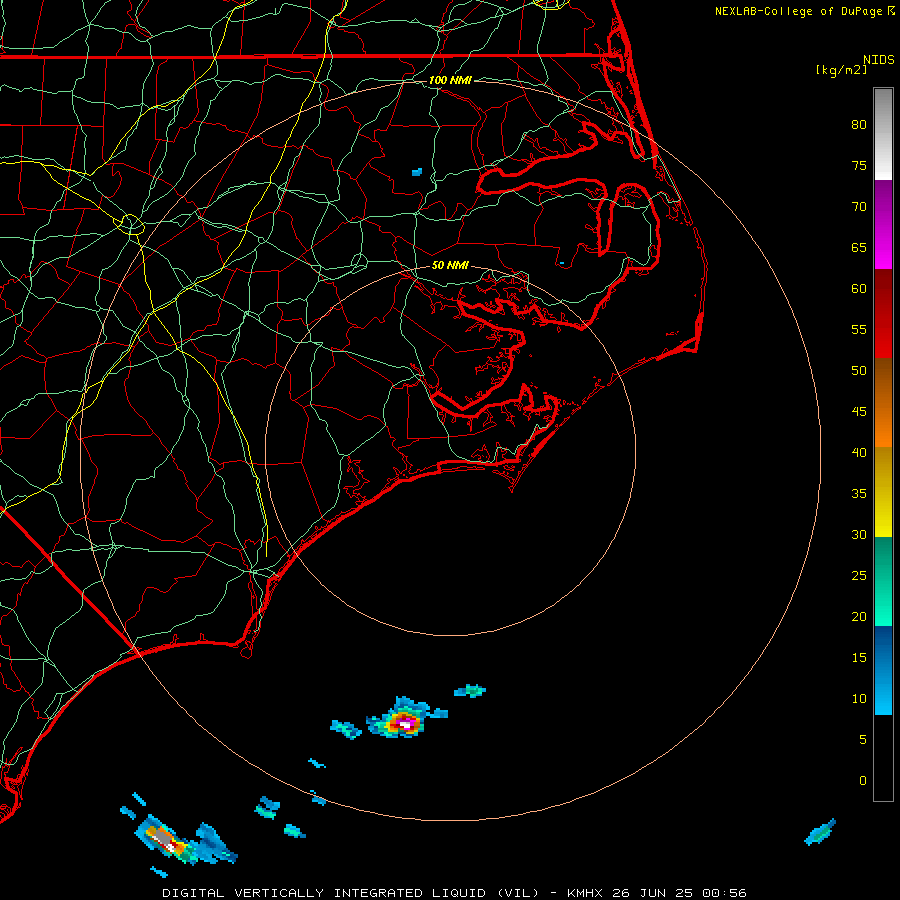Screen dimensions: 900x900
Task: Click the 55 value on the scale
Action: tap(859, 329)
